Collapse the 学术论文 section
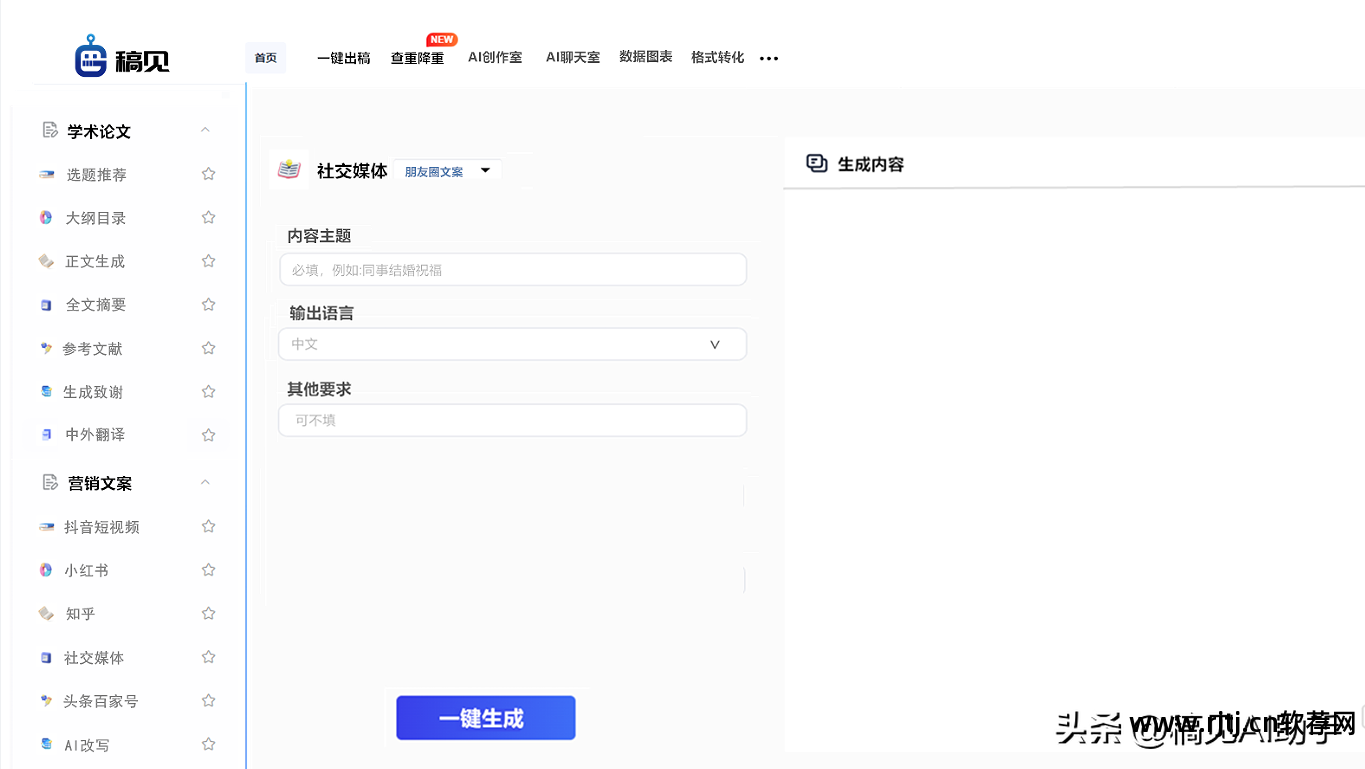The image size is (1365, 769). pyautogui.click(x=205, y=130)
